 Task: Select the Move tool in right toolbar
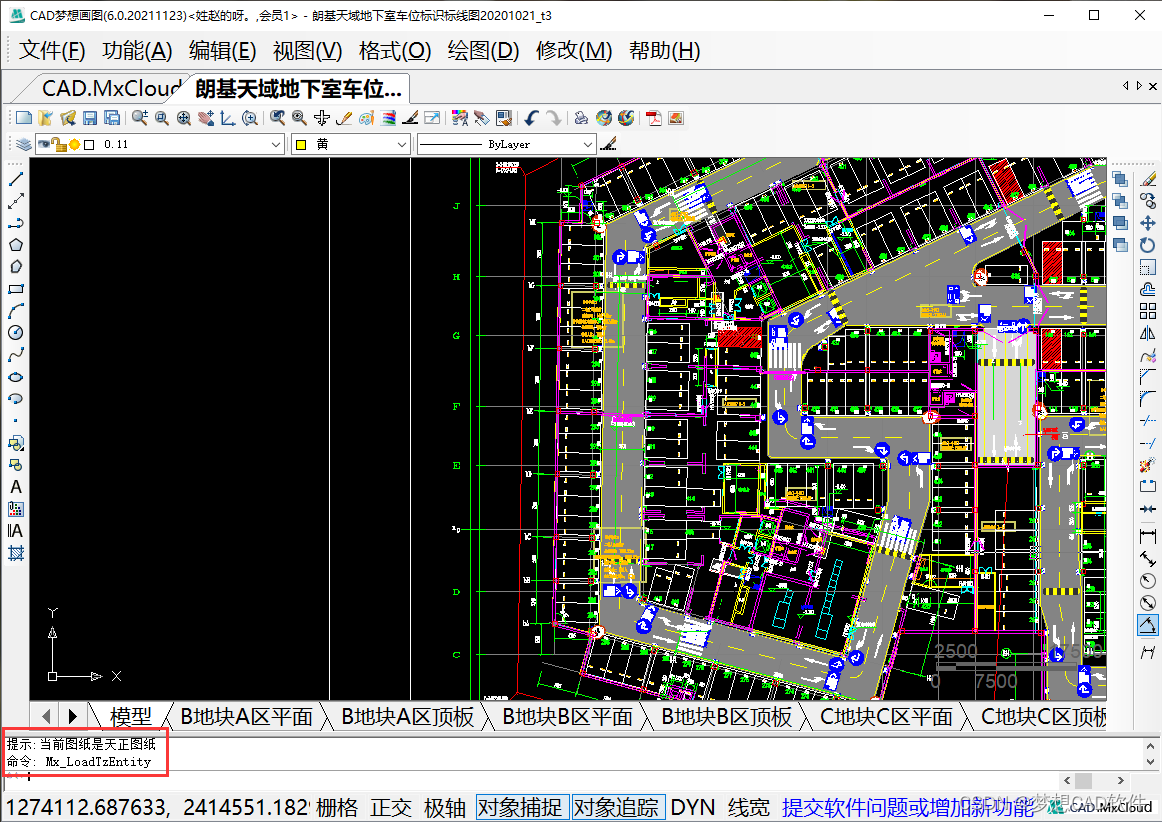pos(1147,222)
